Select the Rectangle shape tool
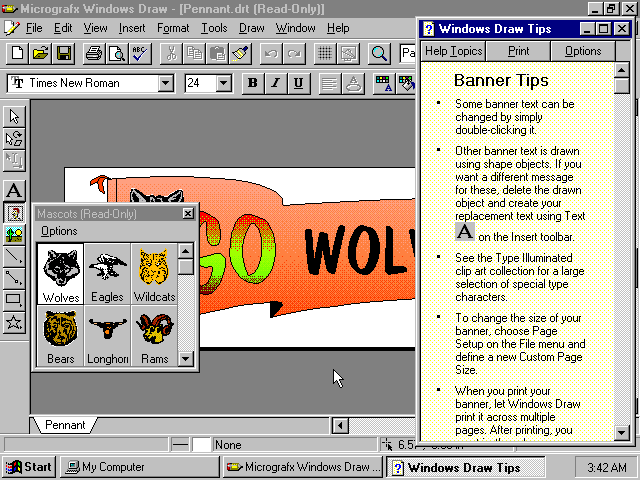 tap(14, 300)
